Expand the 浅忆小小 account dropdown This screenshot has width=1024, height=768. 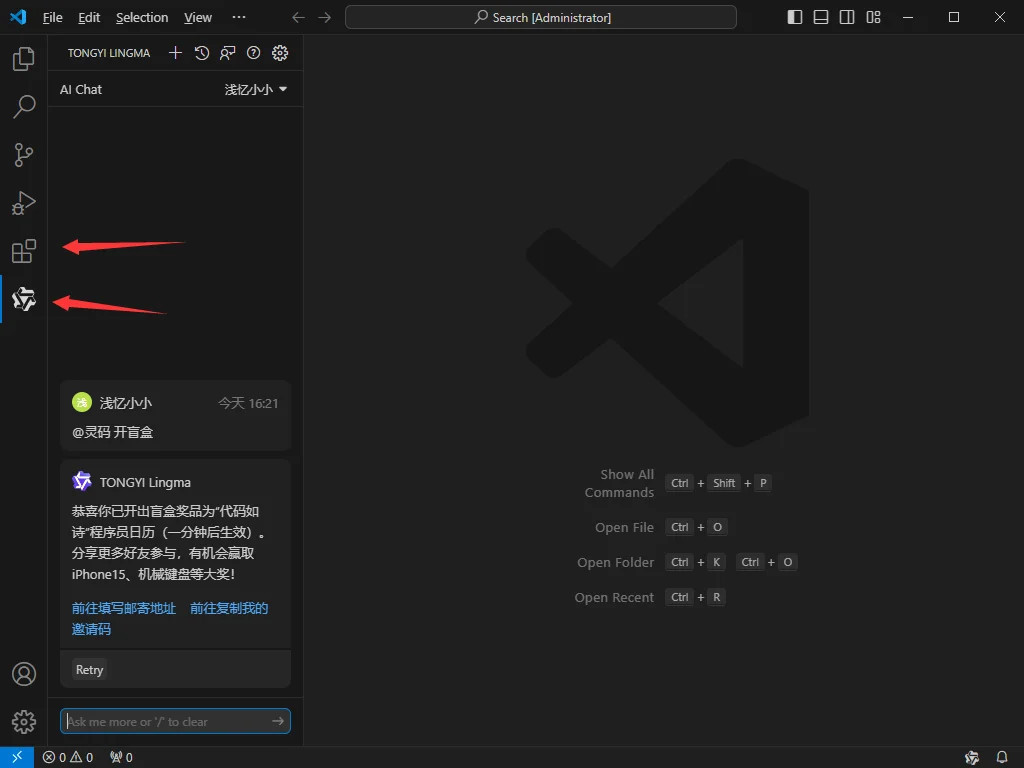coord(256,89)
